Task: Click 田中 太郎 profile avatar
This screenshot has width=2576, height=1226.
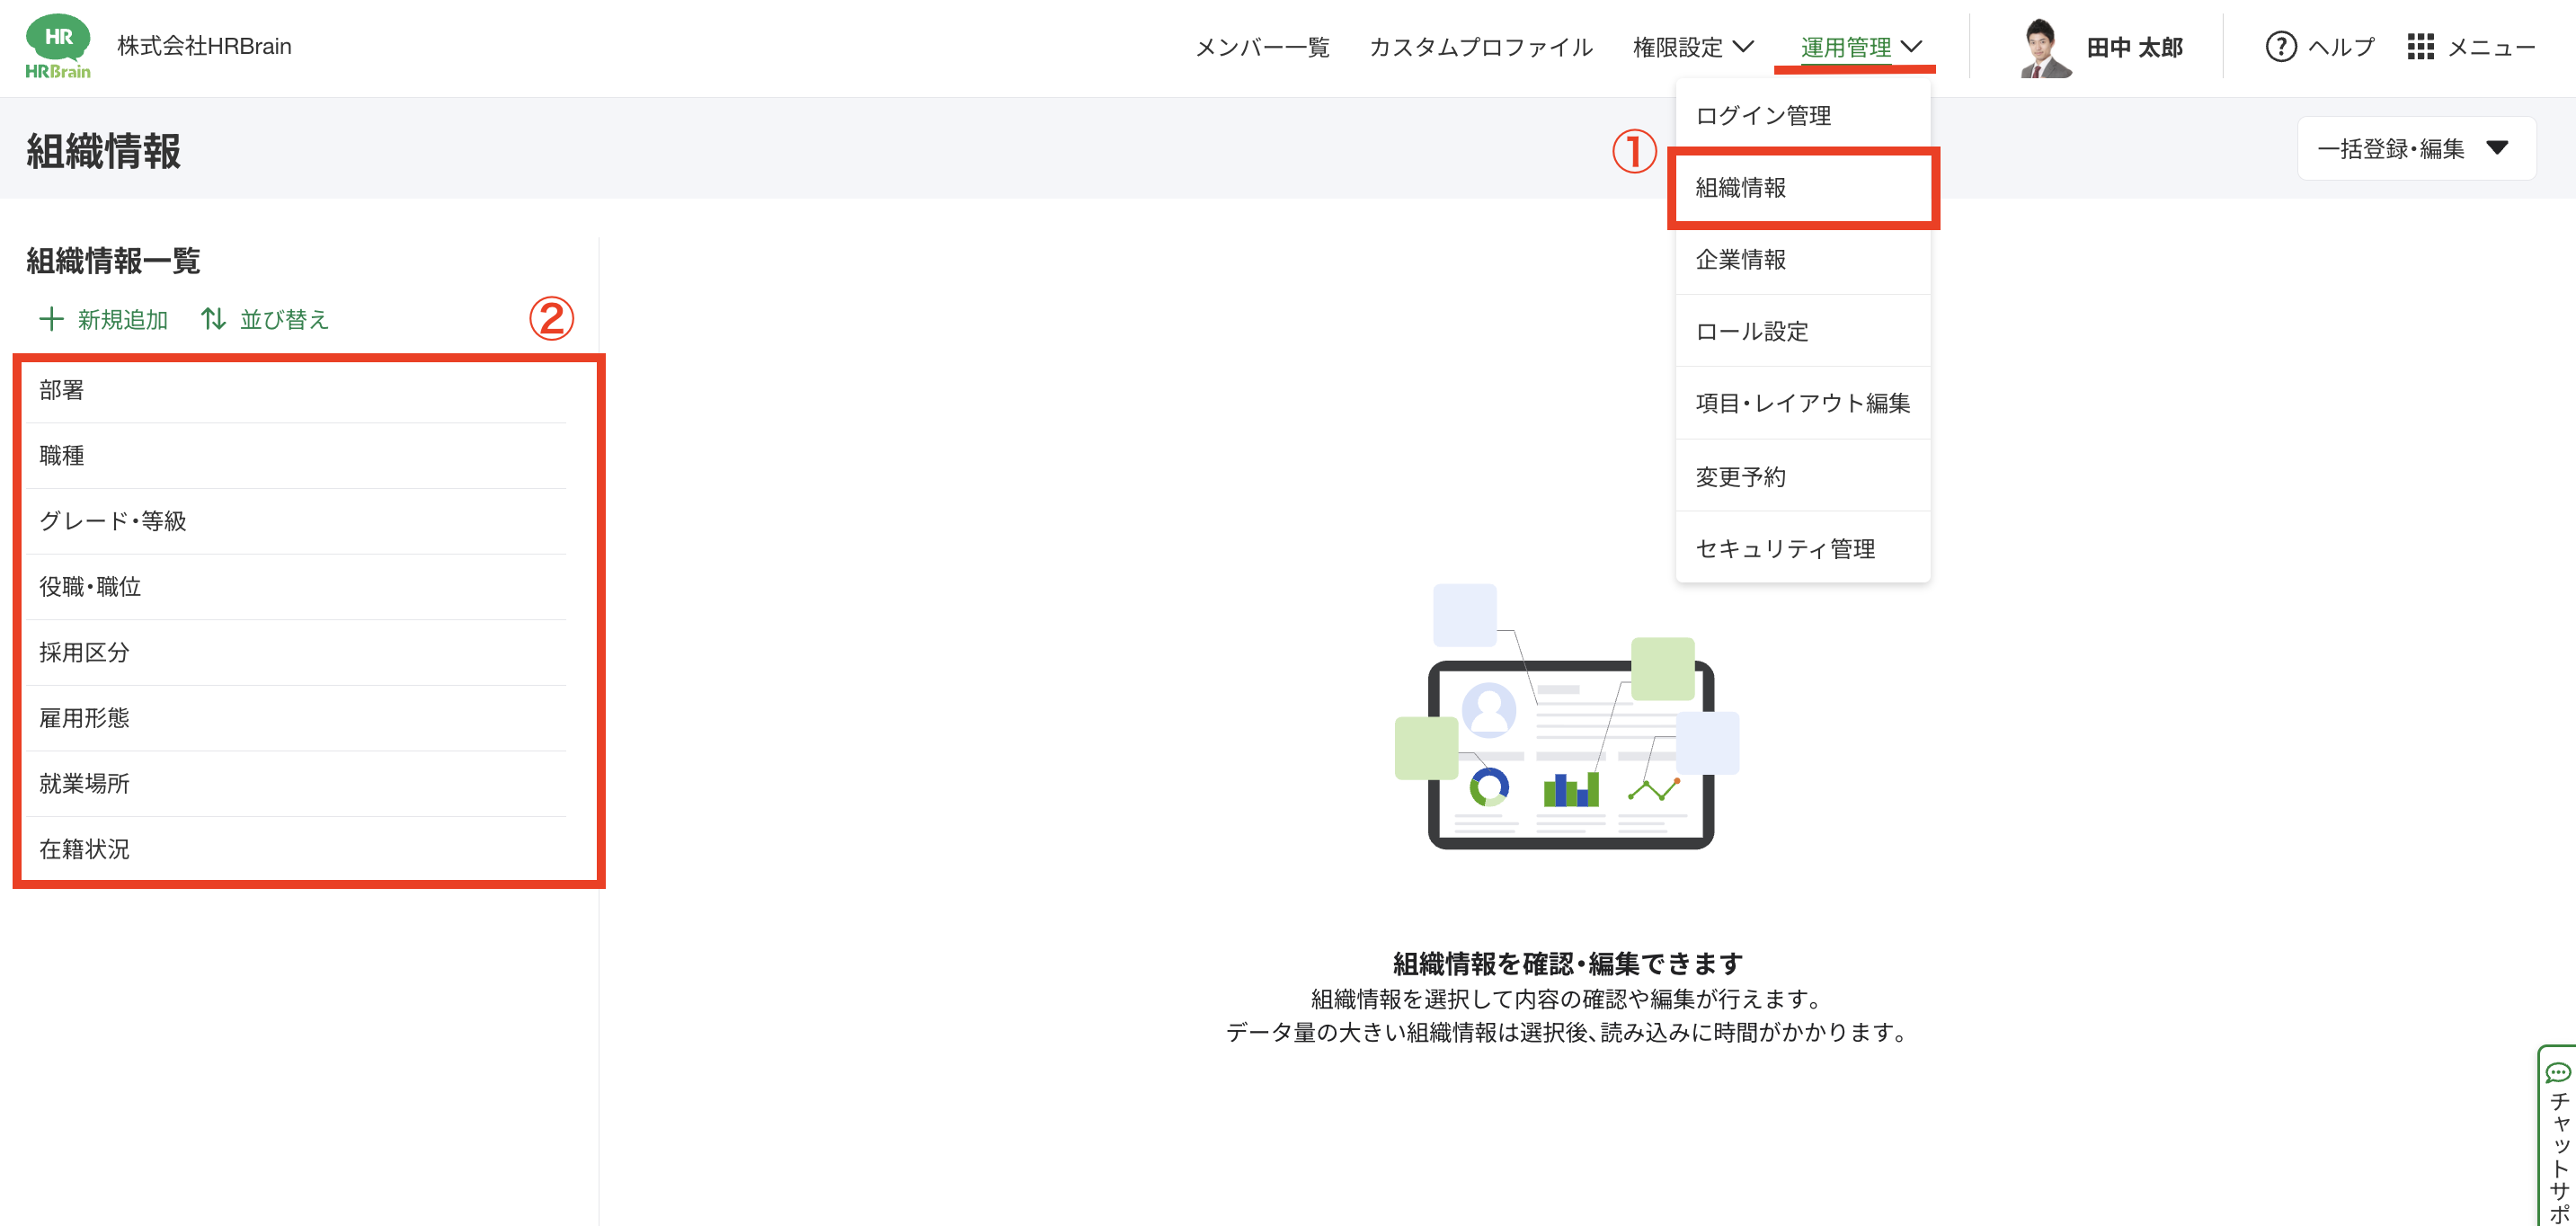Action: 2044,47
